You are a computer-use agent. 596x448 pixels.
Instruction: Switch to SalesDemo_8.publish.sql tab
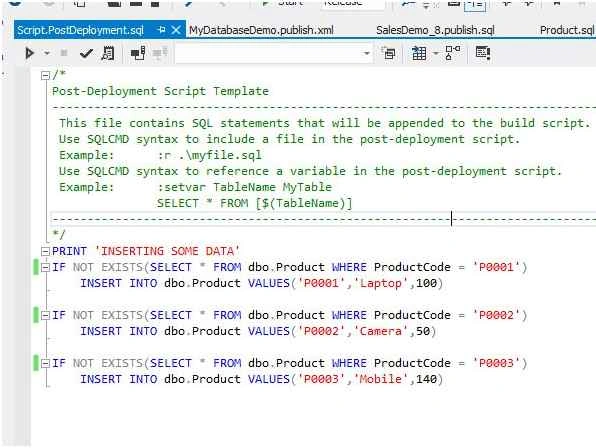pyautogui.click(x=435, y=30)
